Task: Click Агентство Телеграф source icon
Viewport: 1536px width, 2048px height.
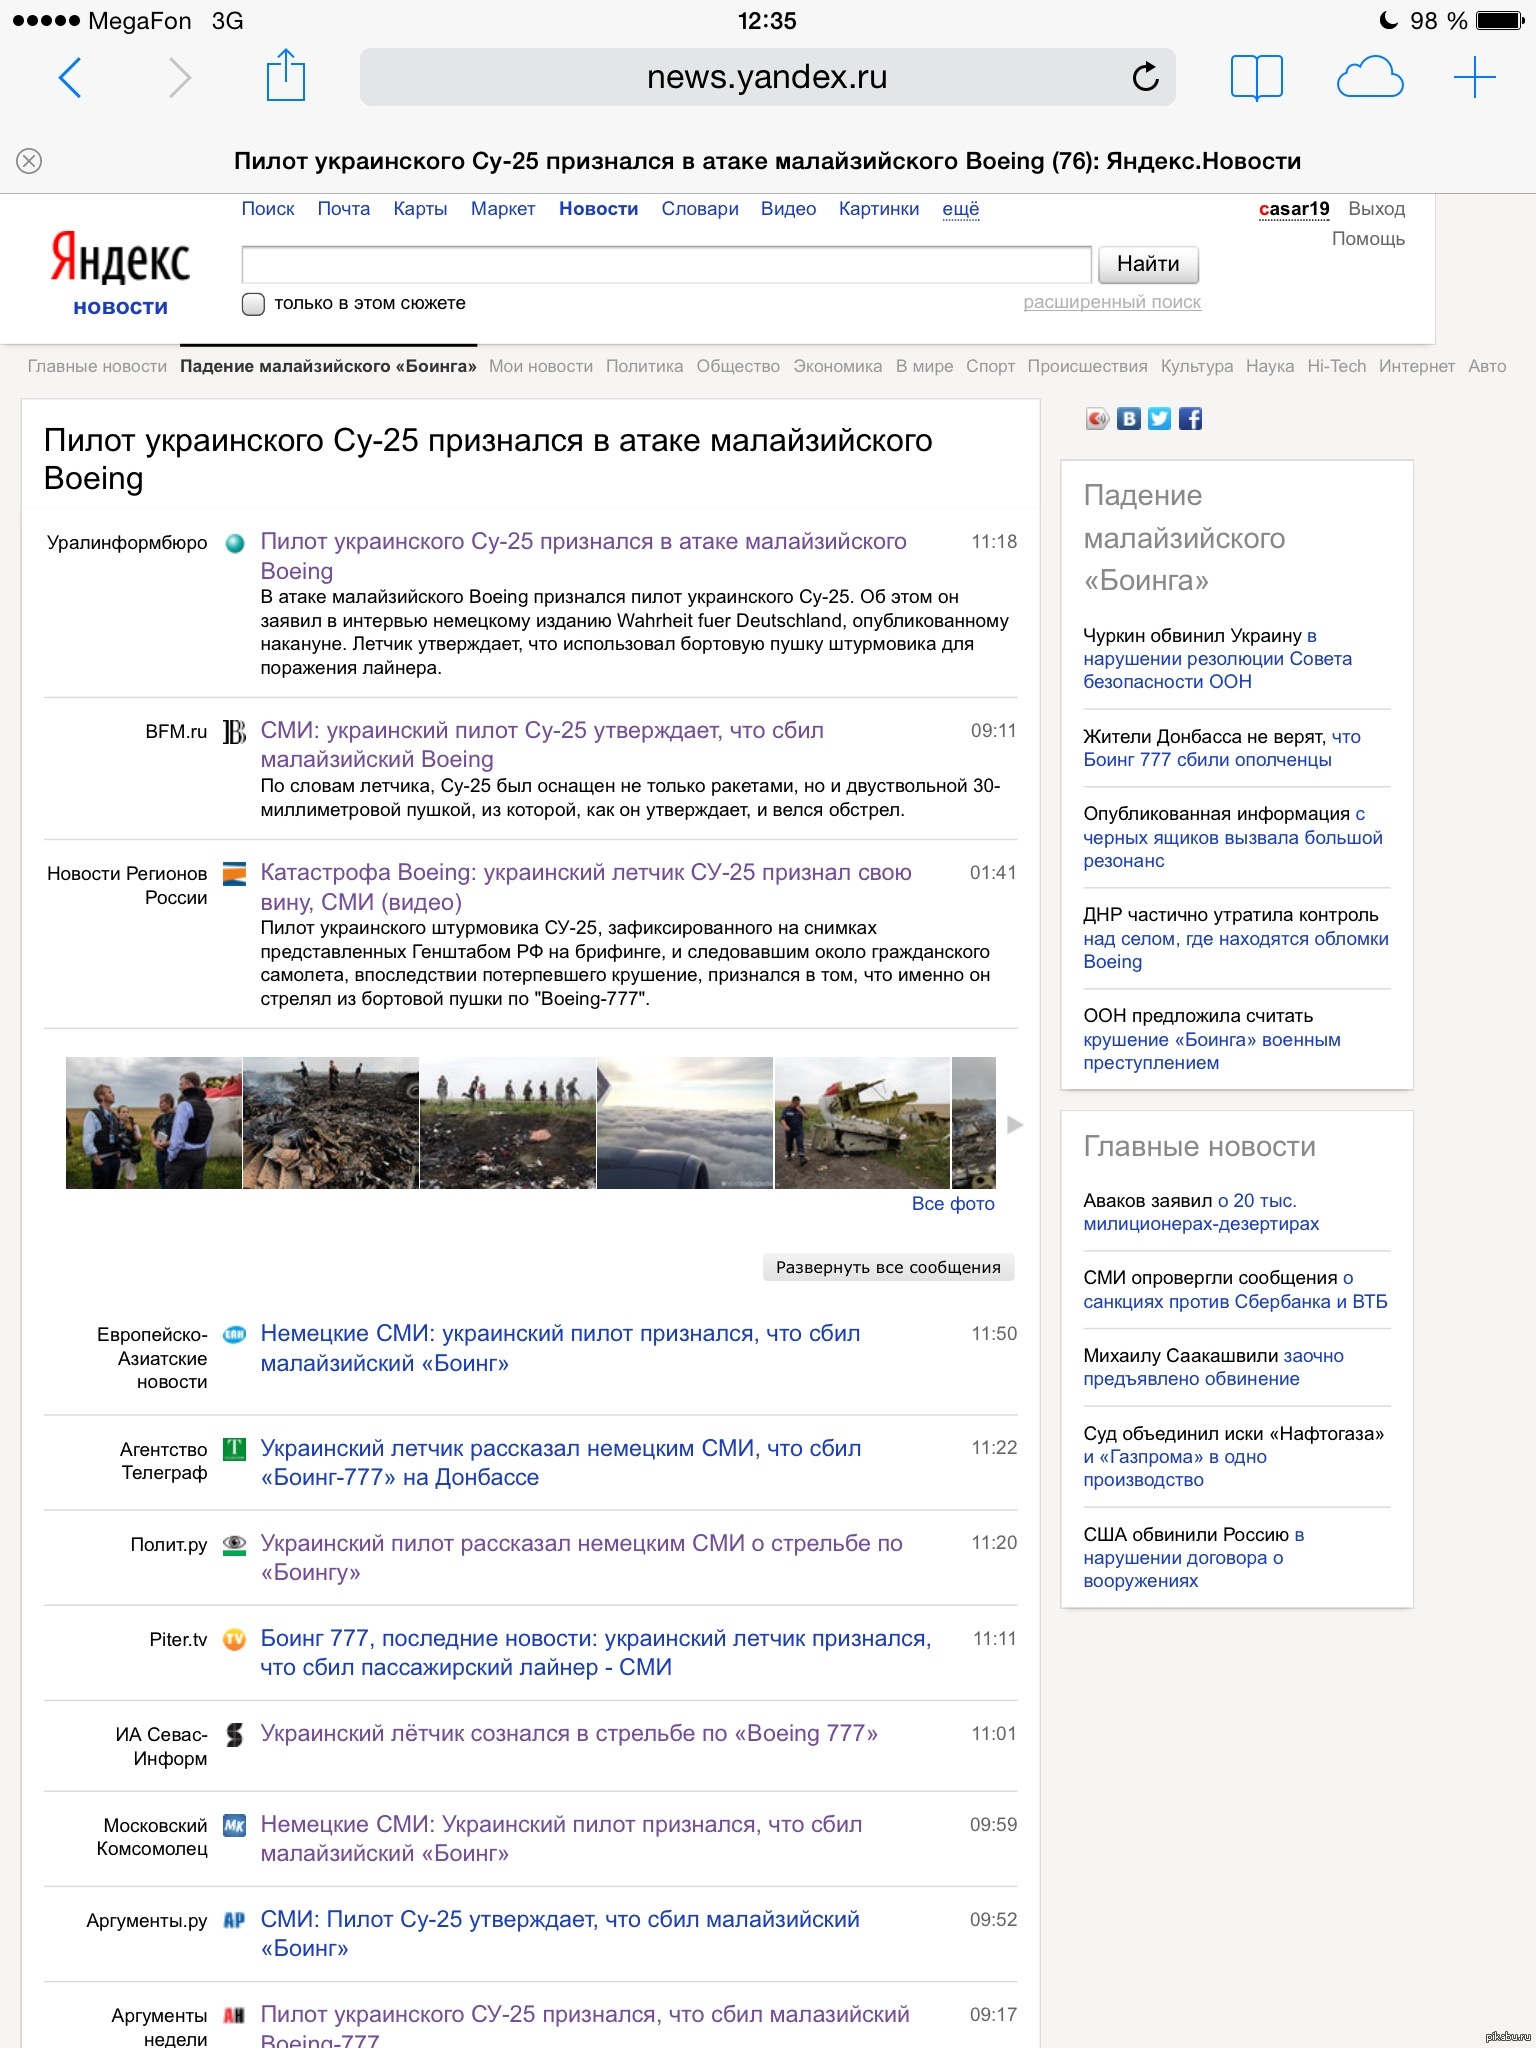Action: click(235, 1449)
